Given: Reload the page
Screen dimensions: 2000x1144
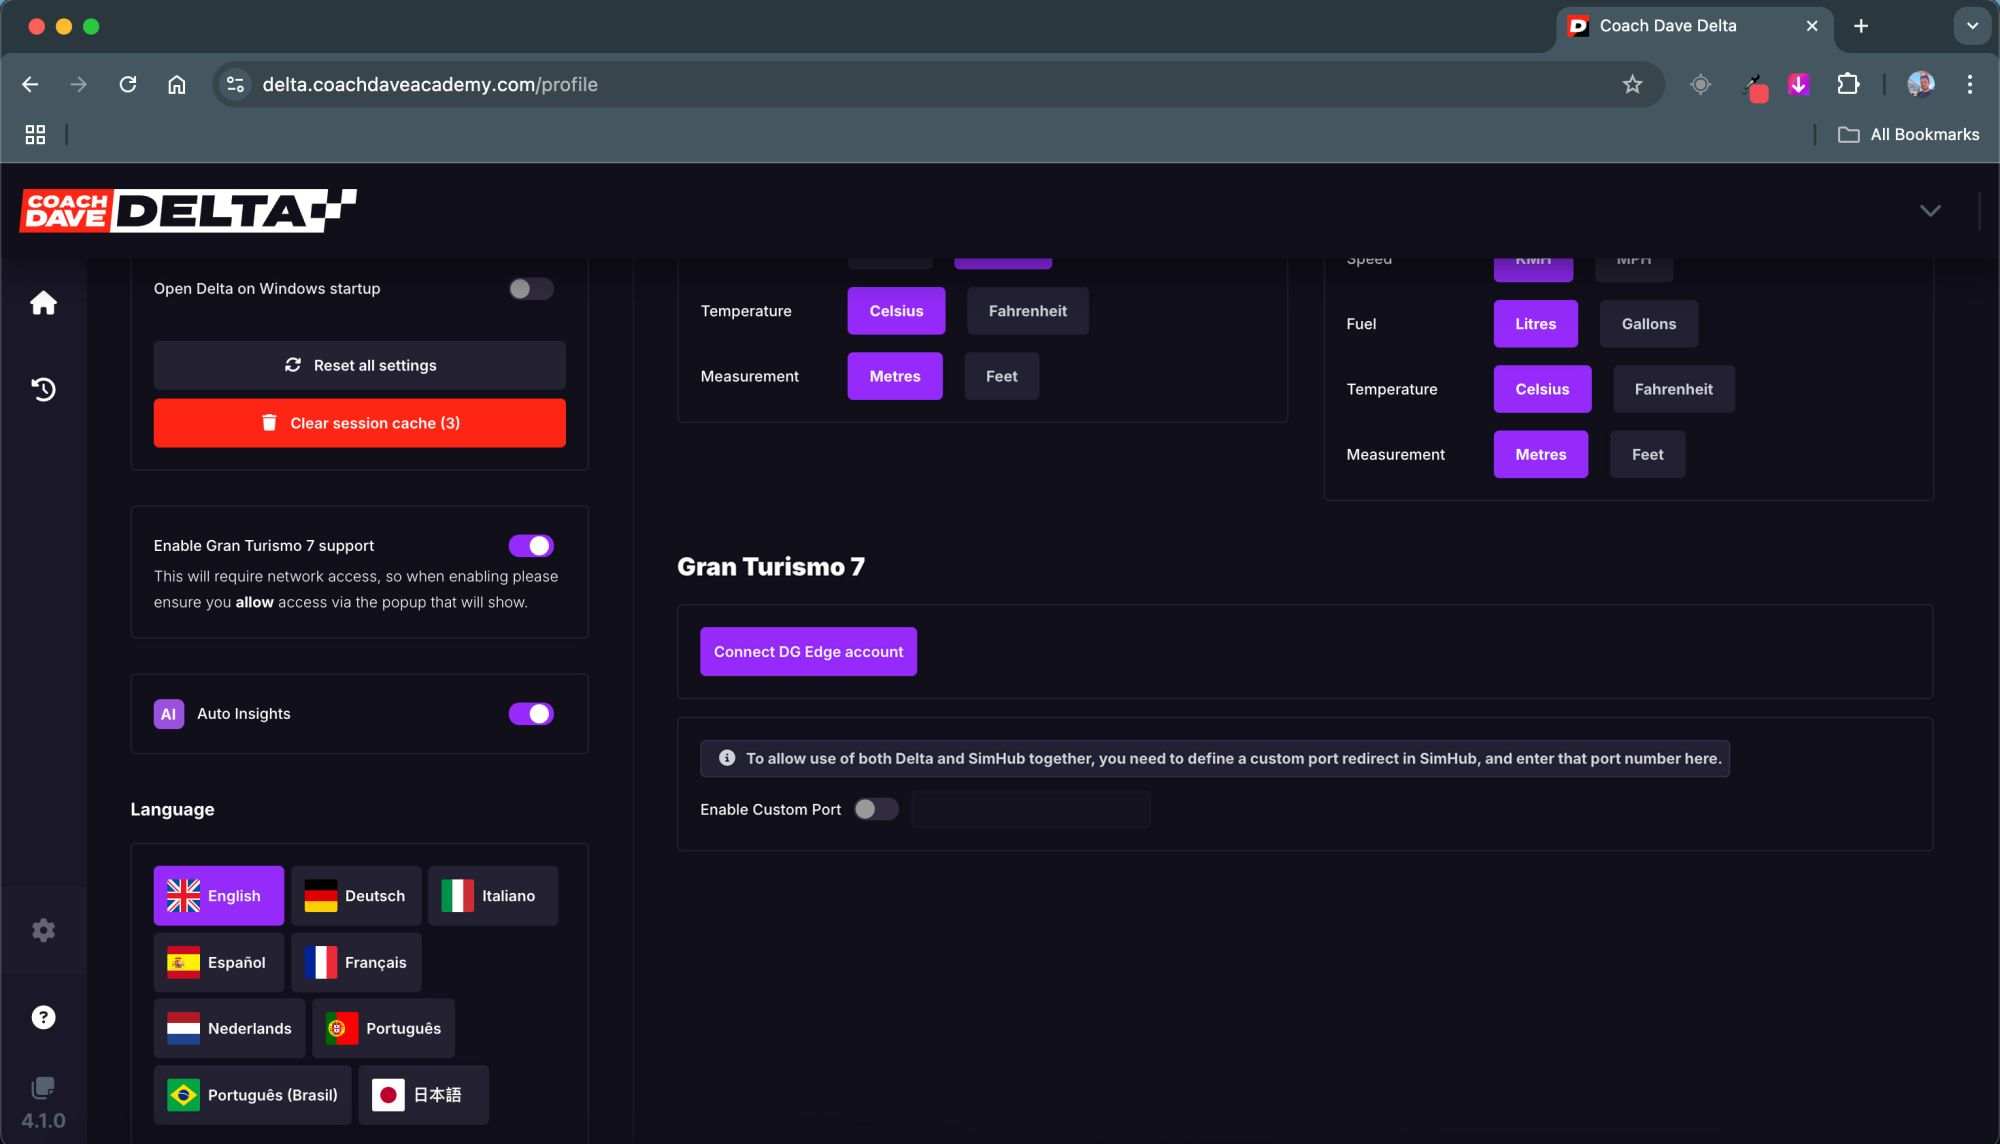Looking at the screenshot, I should 127,84.
